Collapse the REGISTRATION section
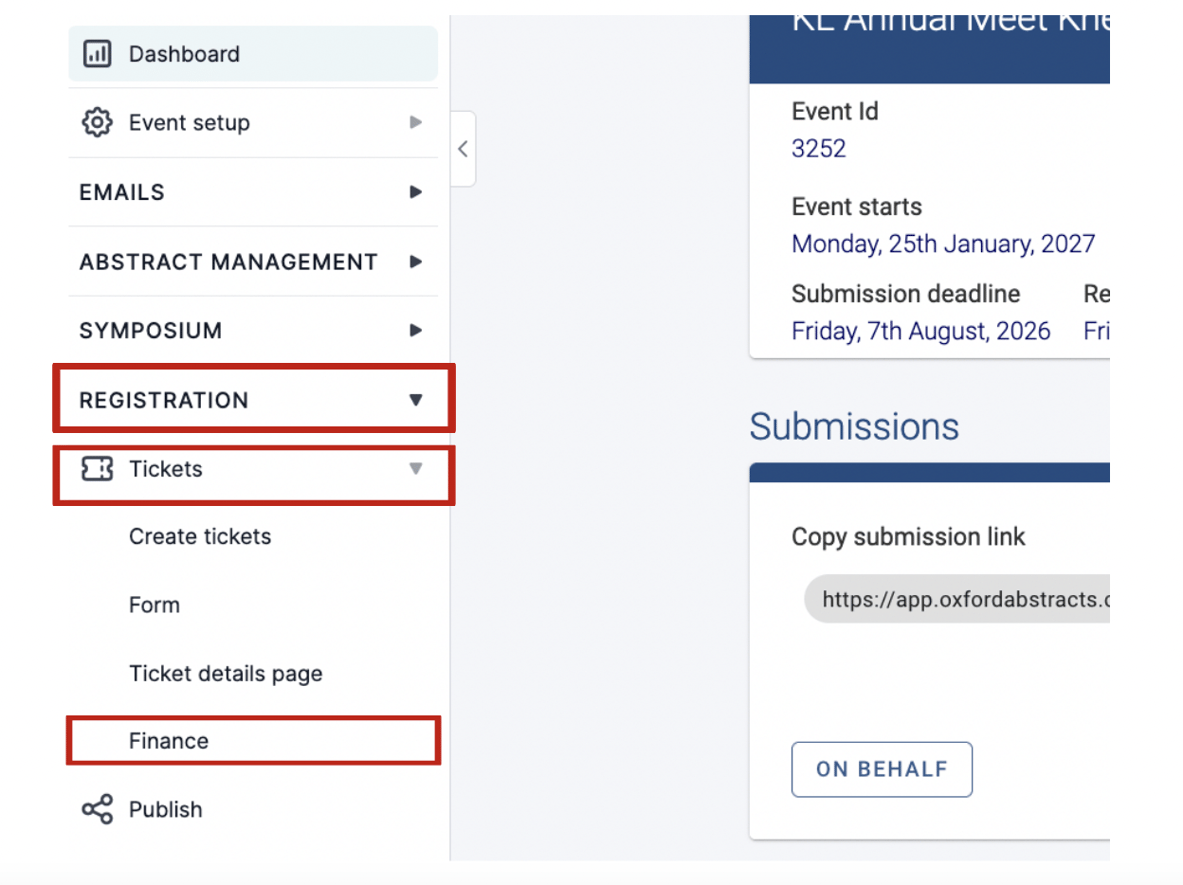 (416, 399)
